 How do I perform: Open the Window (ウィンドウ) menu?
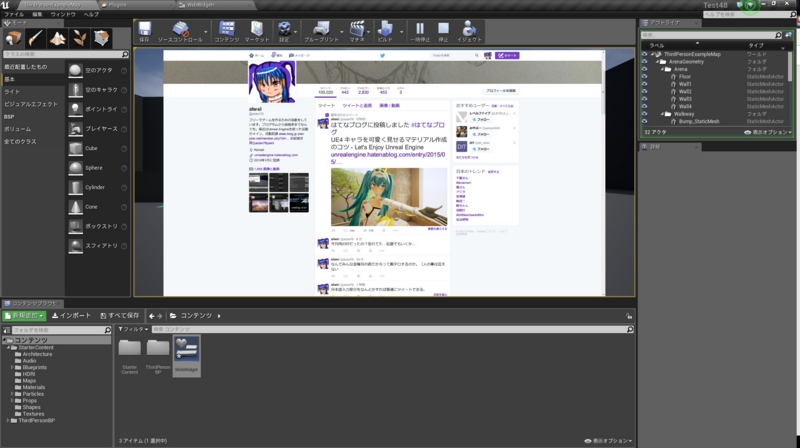63,15
